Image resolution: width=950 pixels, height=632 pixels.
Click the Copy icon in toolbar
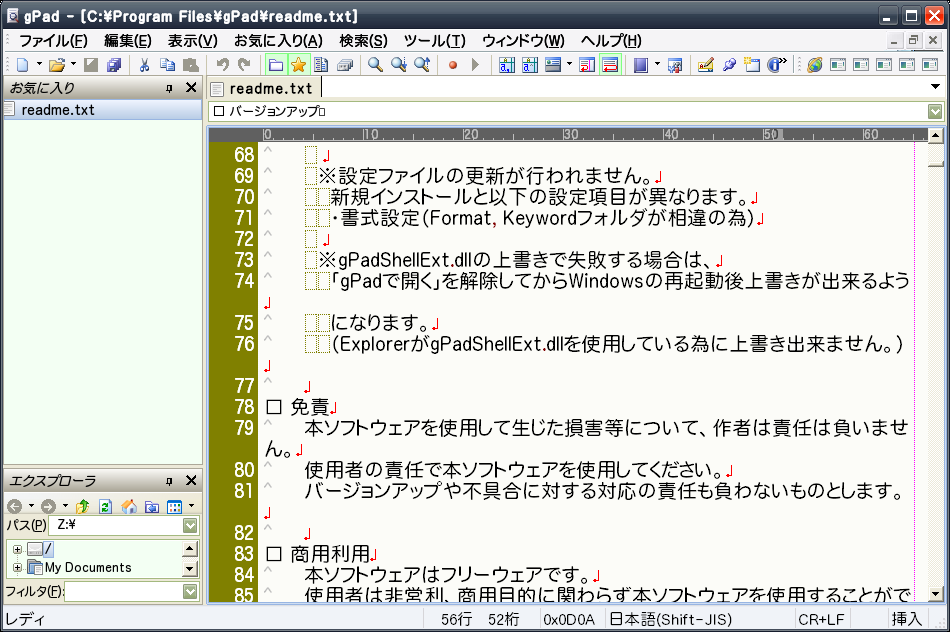point(167,64)
